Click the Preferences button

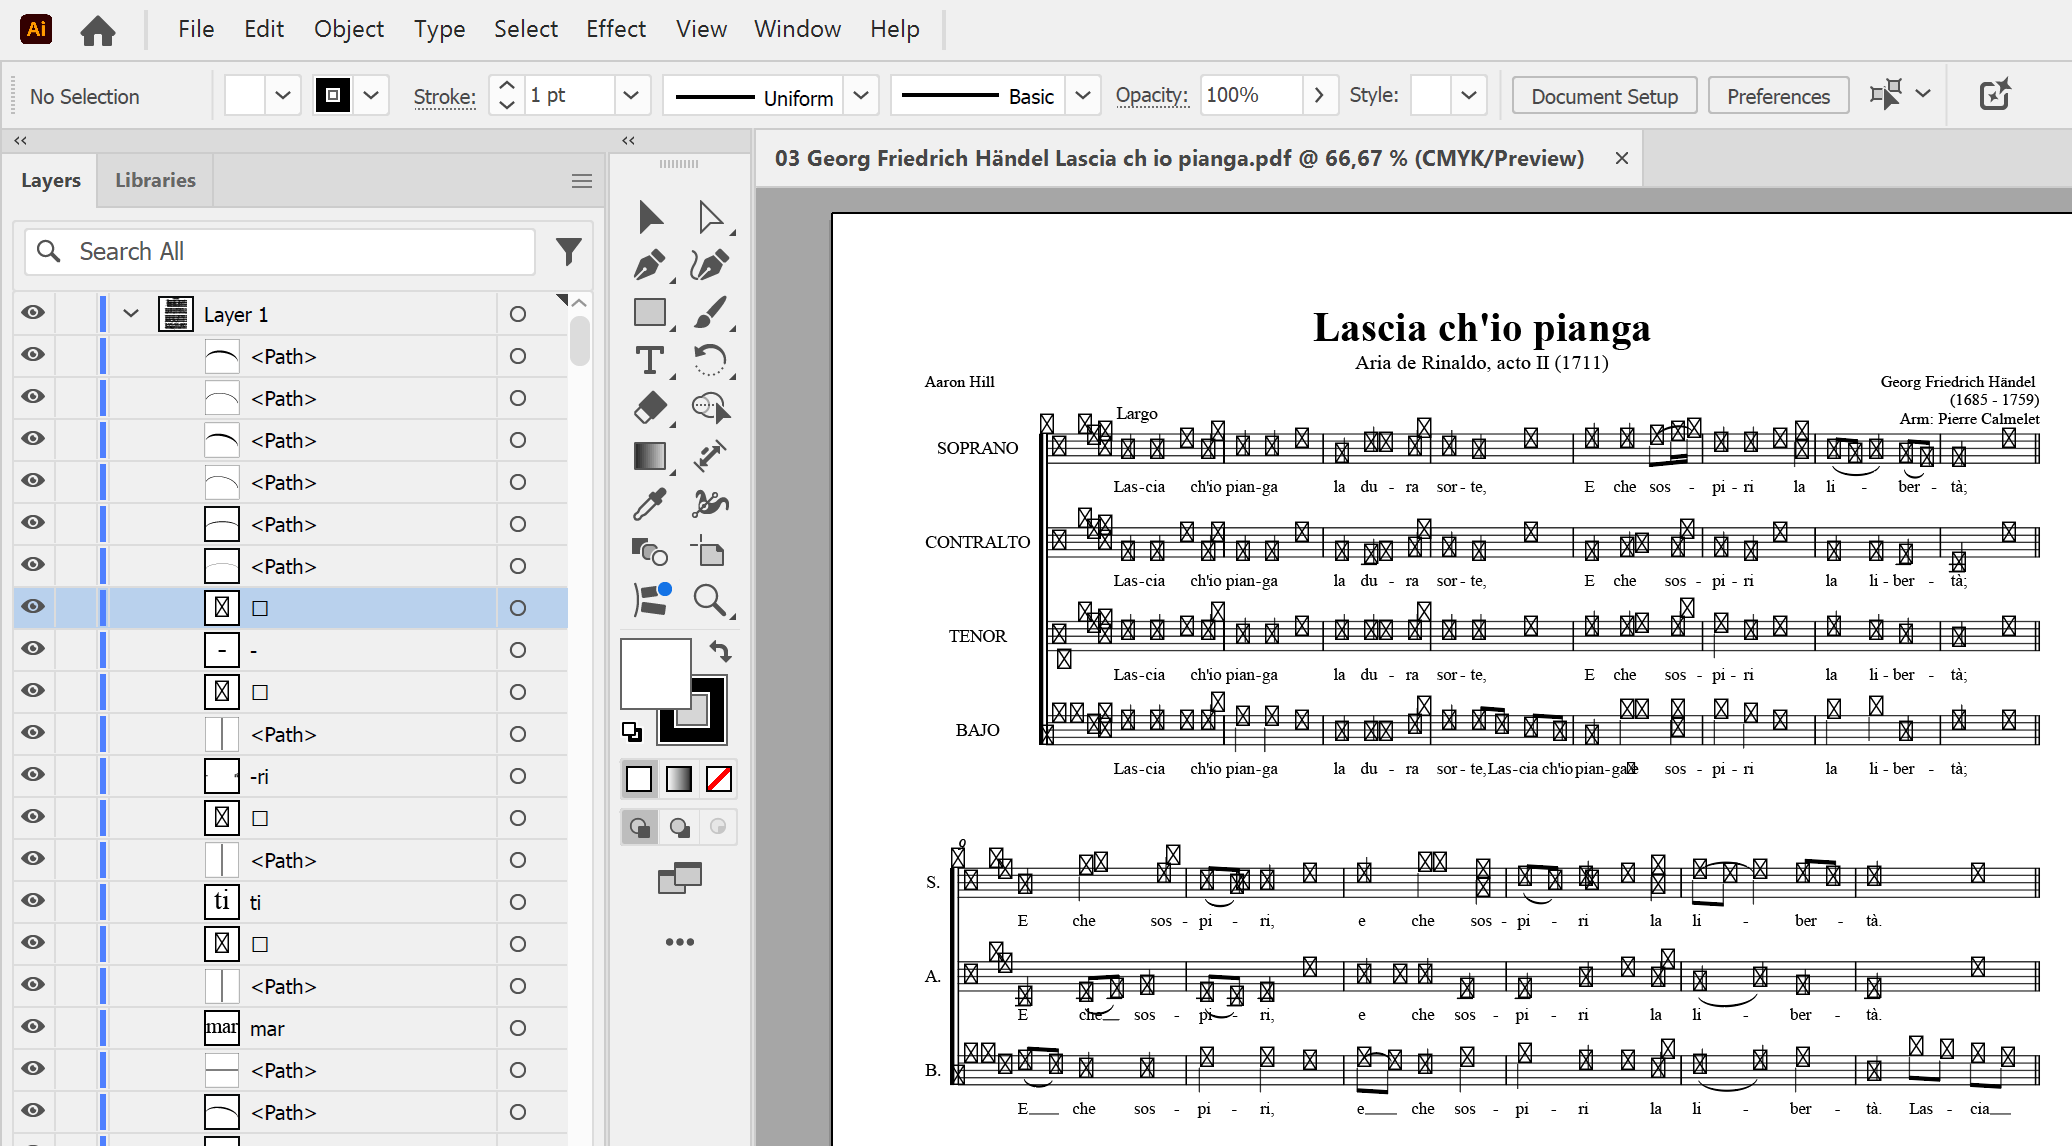coord(1778,96)
